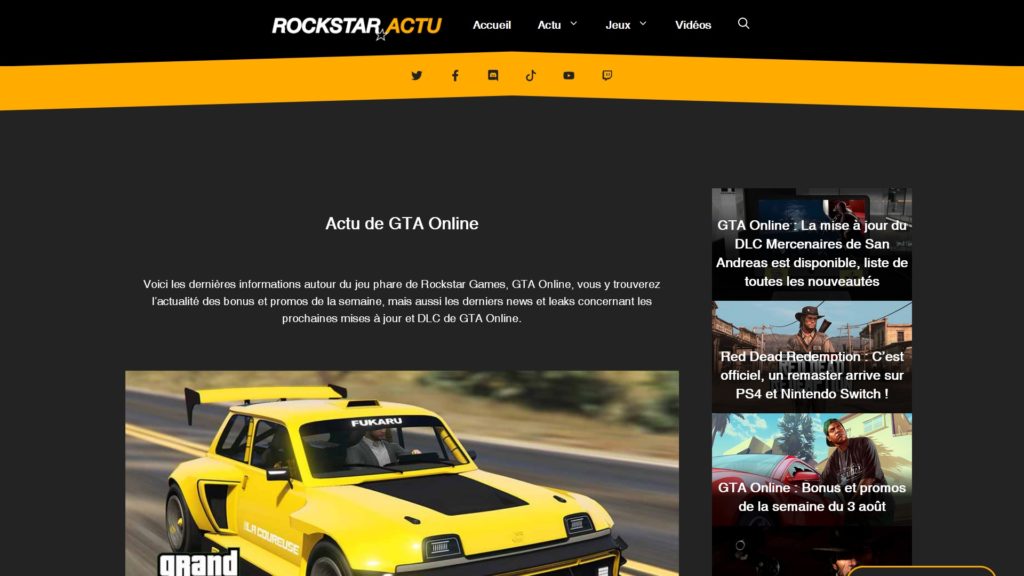
Task: Open the TikTok social icon
Action: [531, 76]
